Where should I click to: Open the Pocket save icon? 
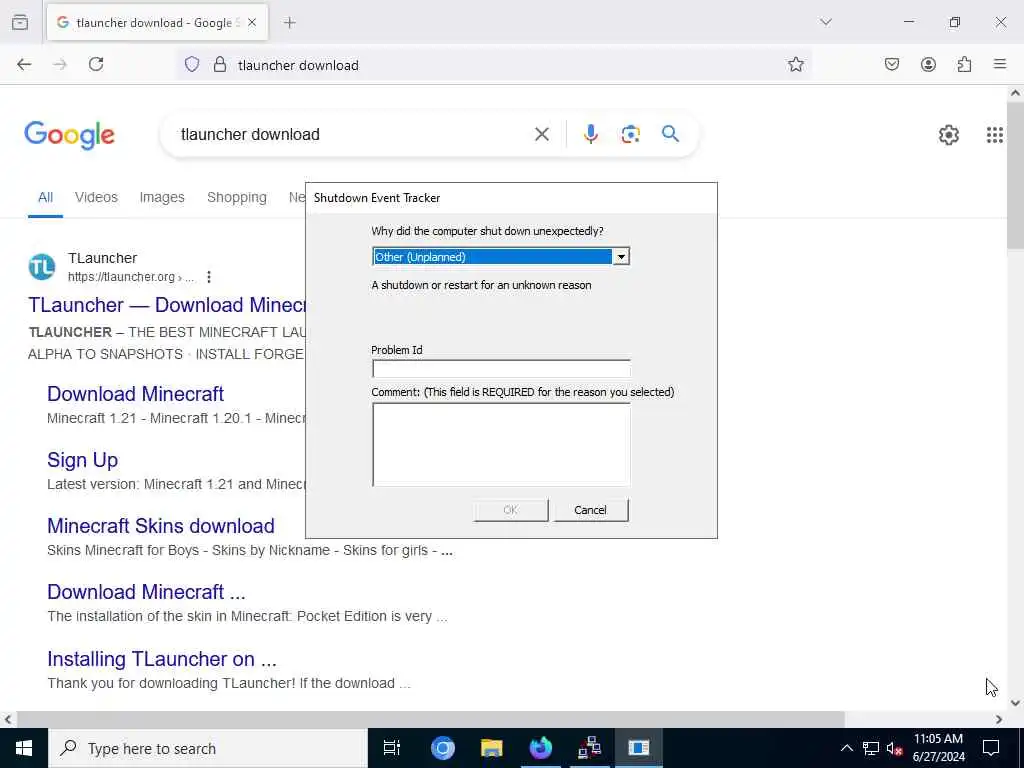tap(892, 64)
